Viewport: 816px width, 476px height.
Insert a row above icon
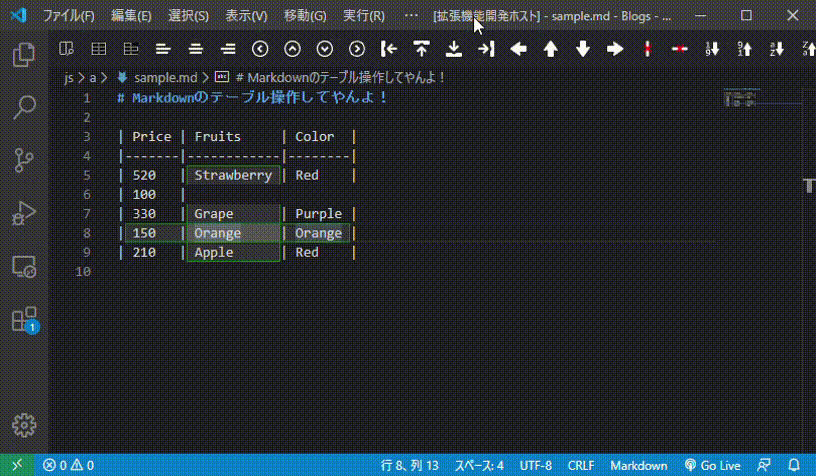[x=422, y=49]
